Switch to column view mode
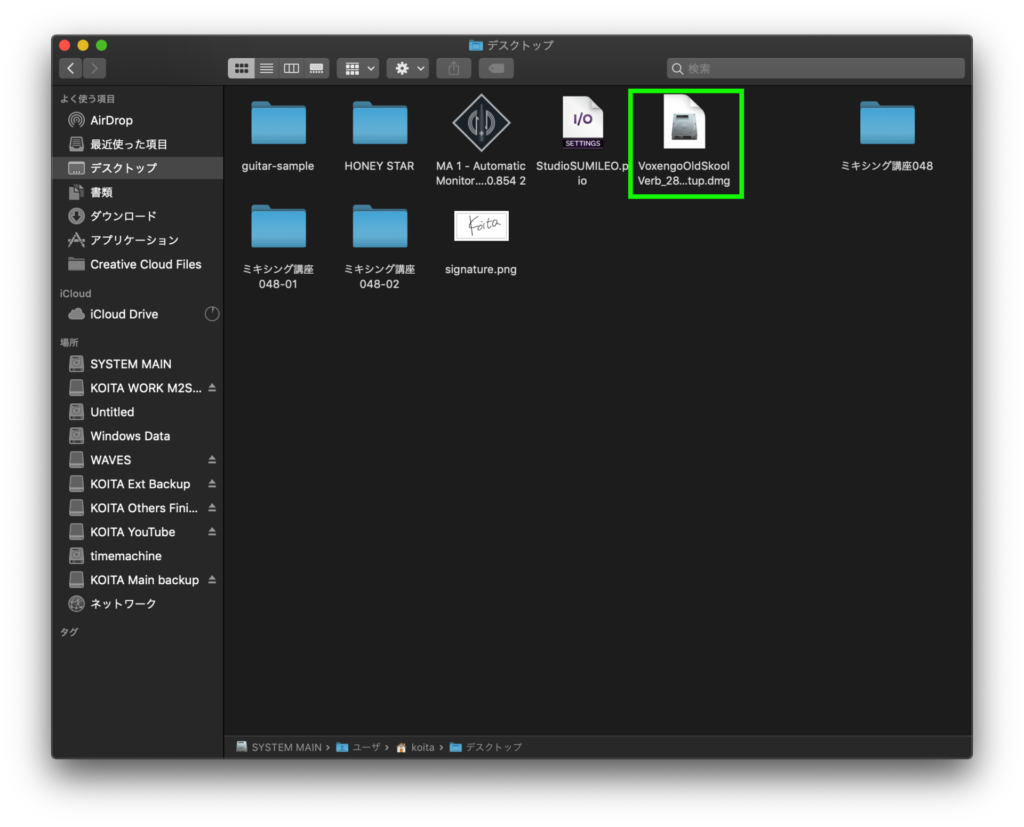Image resolution: width=1024 pixels, height=827 pixels. pyautogui.click(x=291, y=68)
